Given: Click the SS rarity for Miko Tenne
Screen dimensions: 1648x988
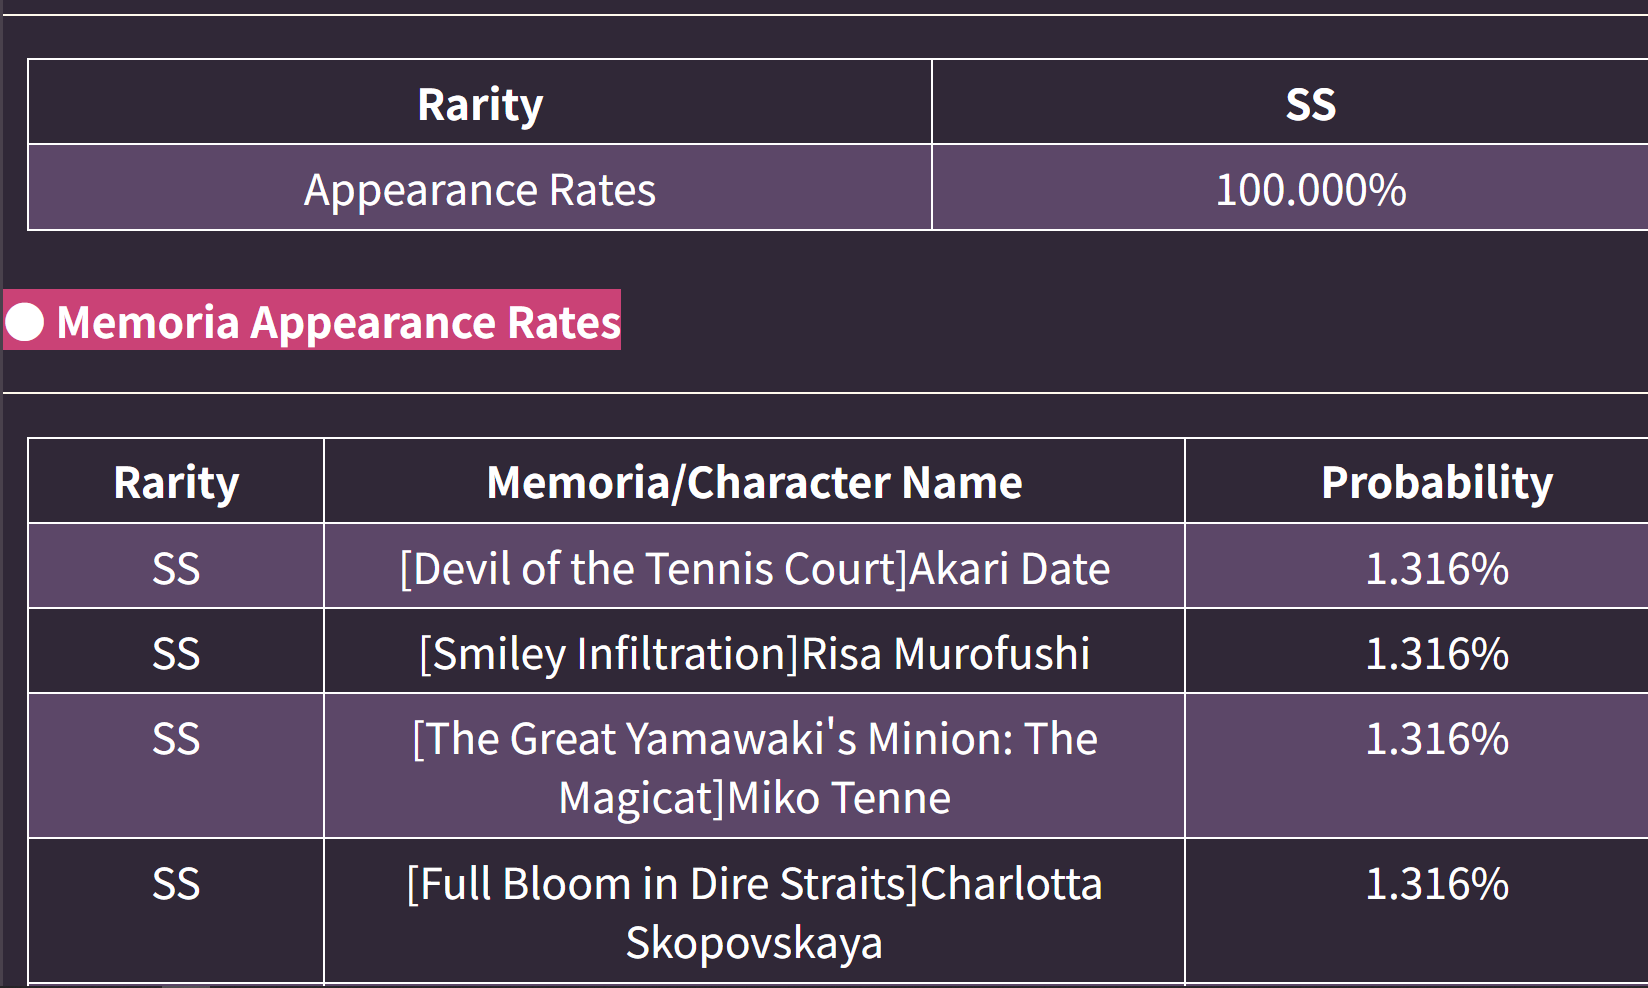Looking at the screenshot, I should pyautogui.click(x=176, y=738).
